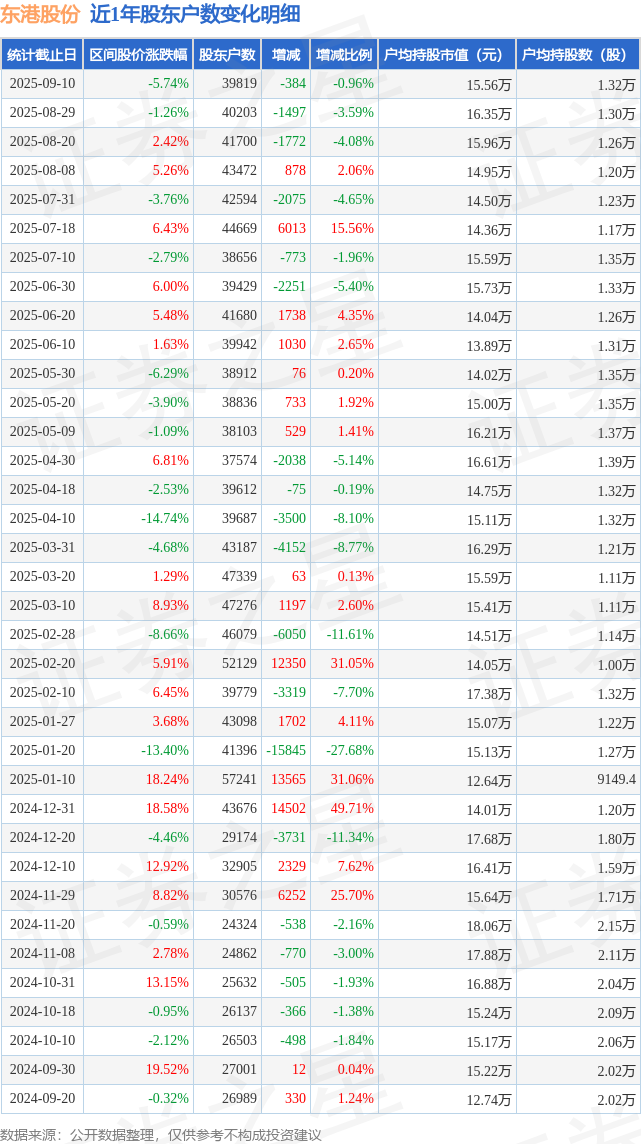Click the 统计截止日 column header
This screenshot has height=1144, width=641.
[42, 55]
